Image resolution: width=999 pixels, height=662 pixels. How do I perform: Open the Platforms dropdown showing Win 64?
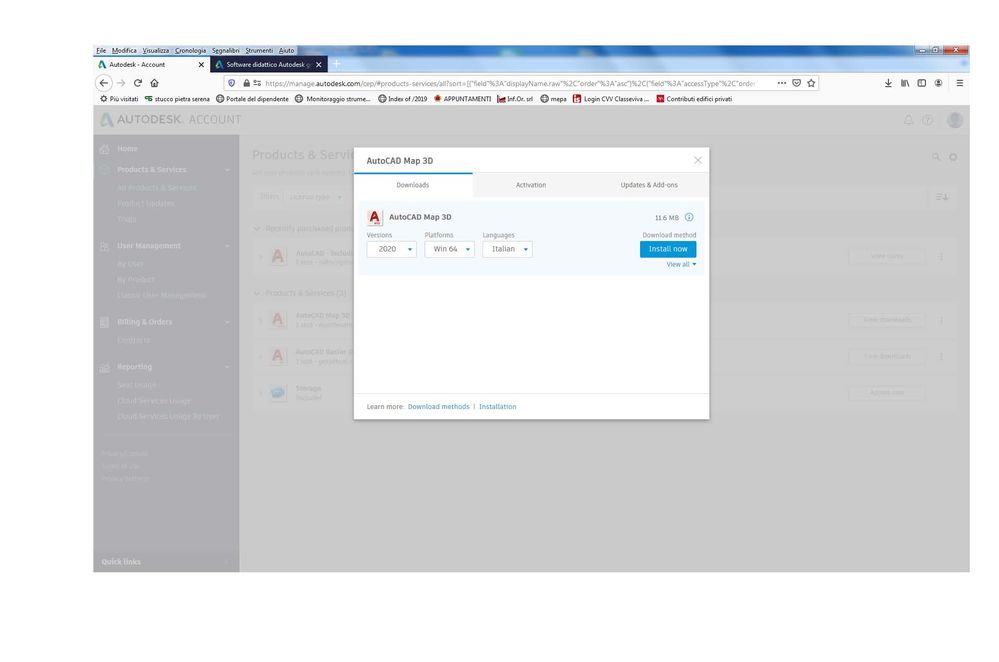click(449, 249)
